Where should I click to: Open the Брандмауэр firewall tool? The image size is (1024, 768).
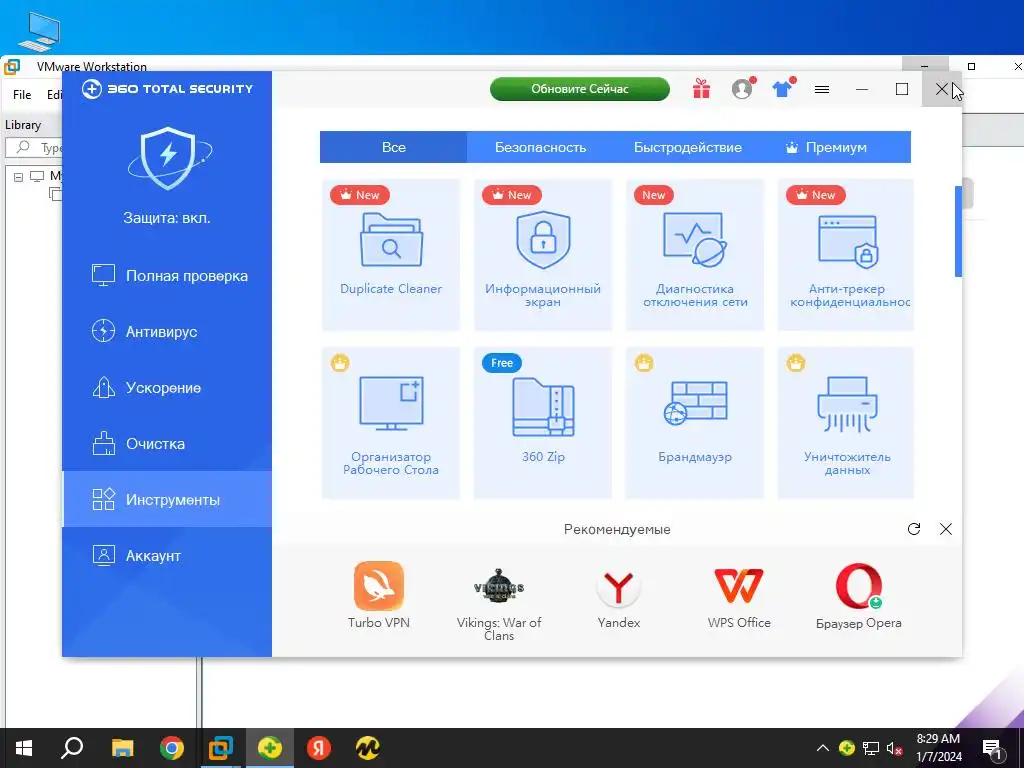(695, 423)
